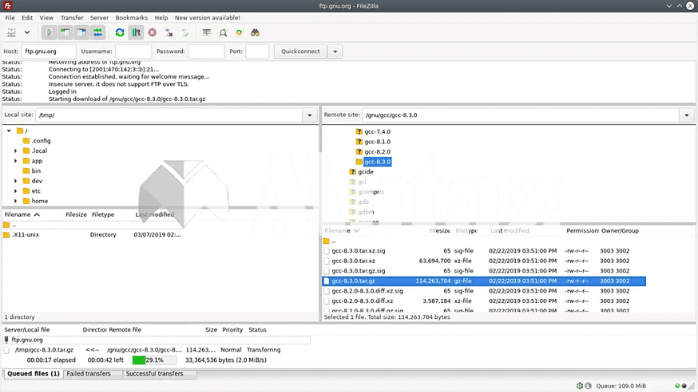Reconnect to the last server

coord(185,32)
